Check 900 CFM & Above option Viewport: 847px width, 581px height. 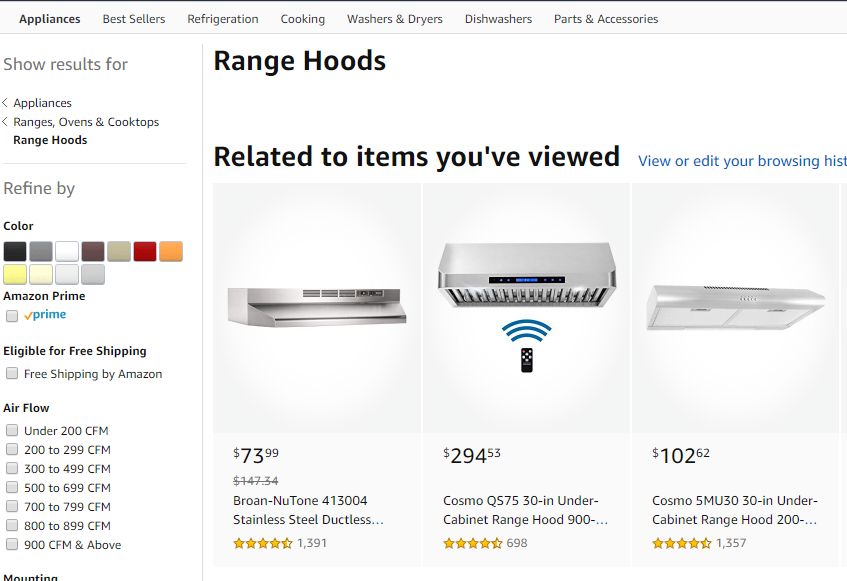(x=11, y=544)
